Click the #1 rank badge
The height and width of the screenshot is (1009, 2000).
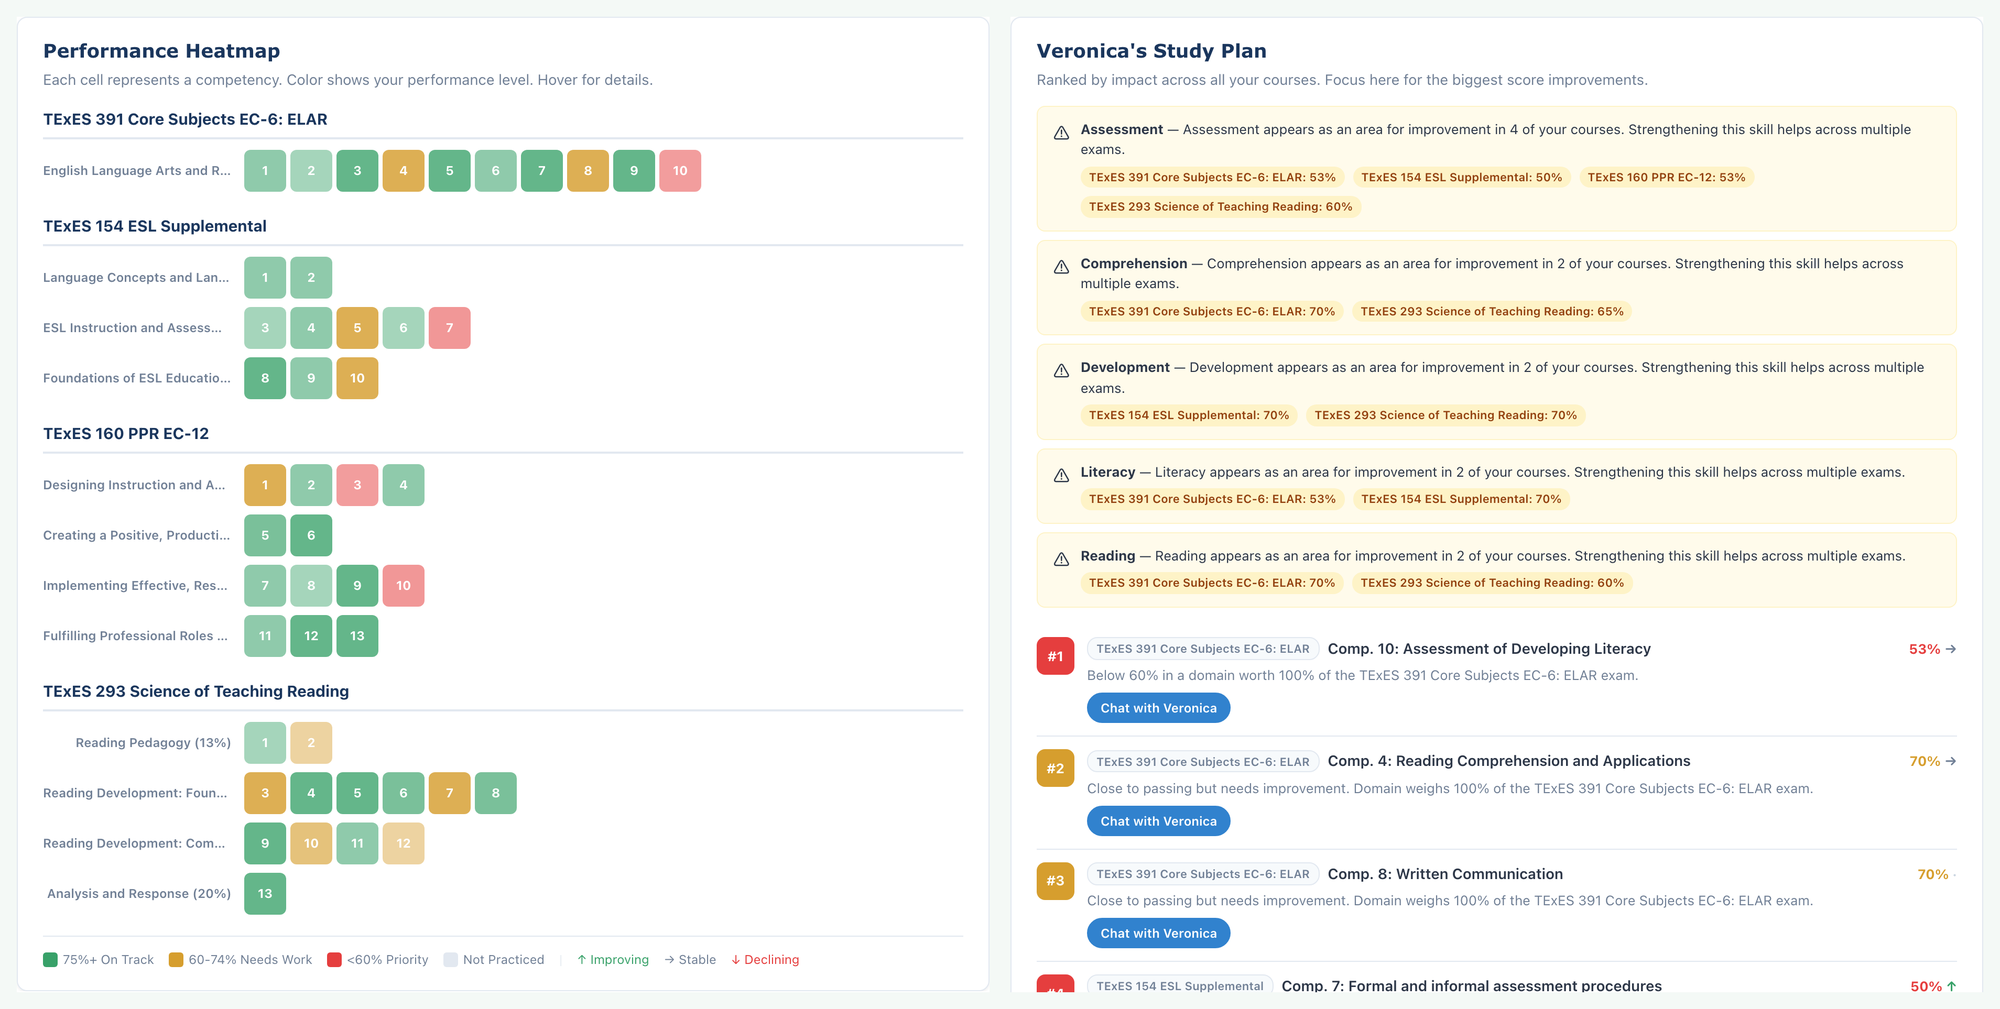tap(1055, 656)
